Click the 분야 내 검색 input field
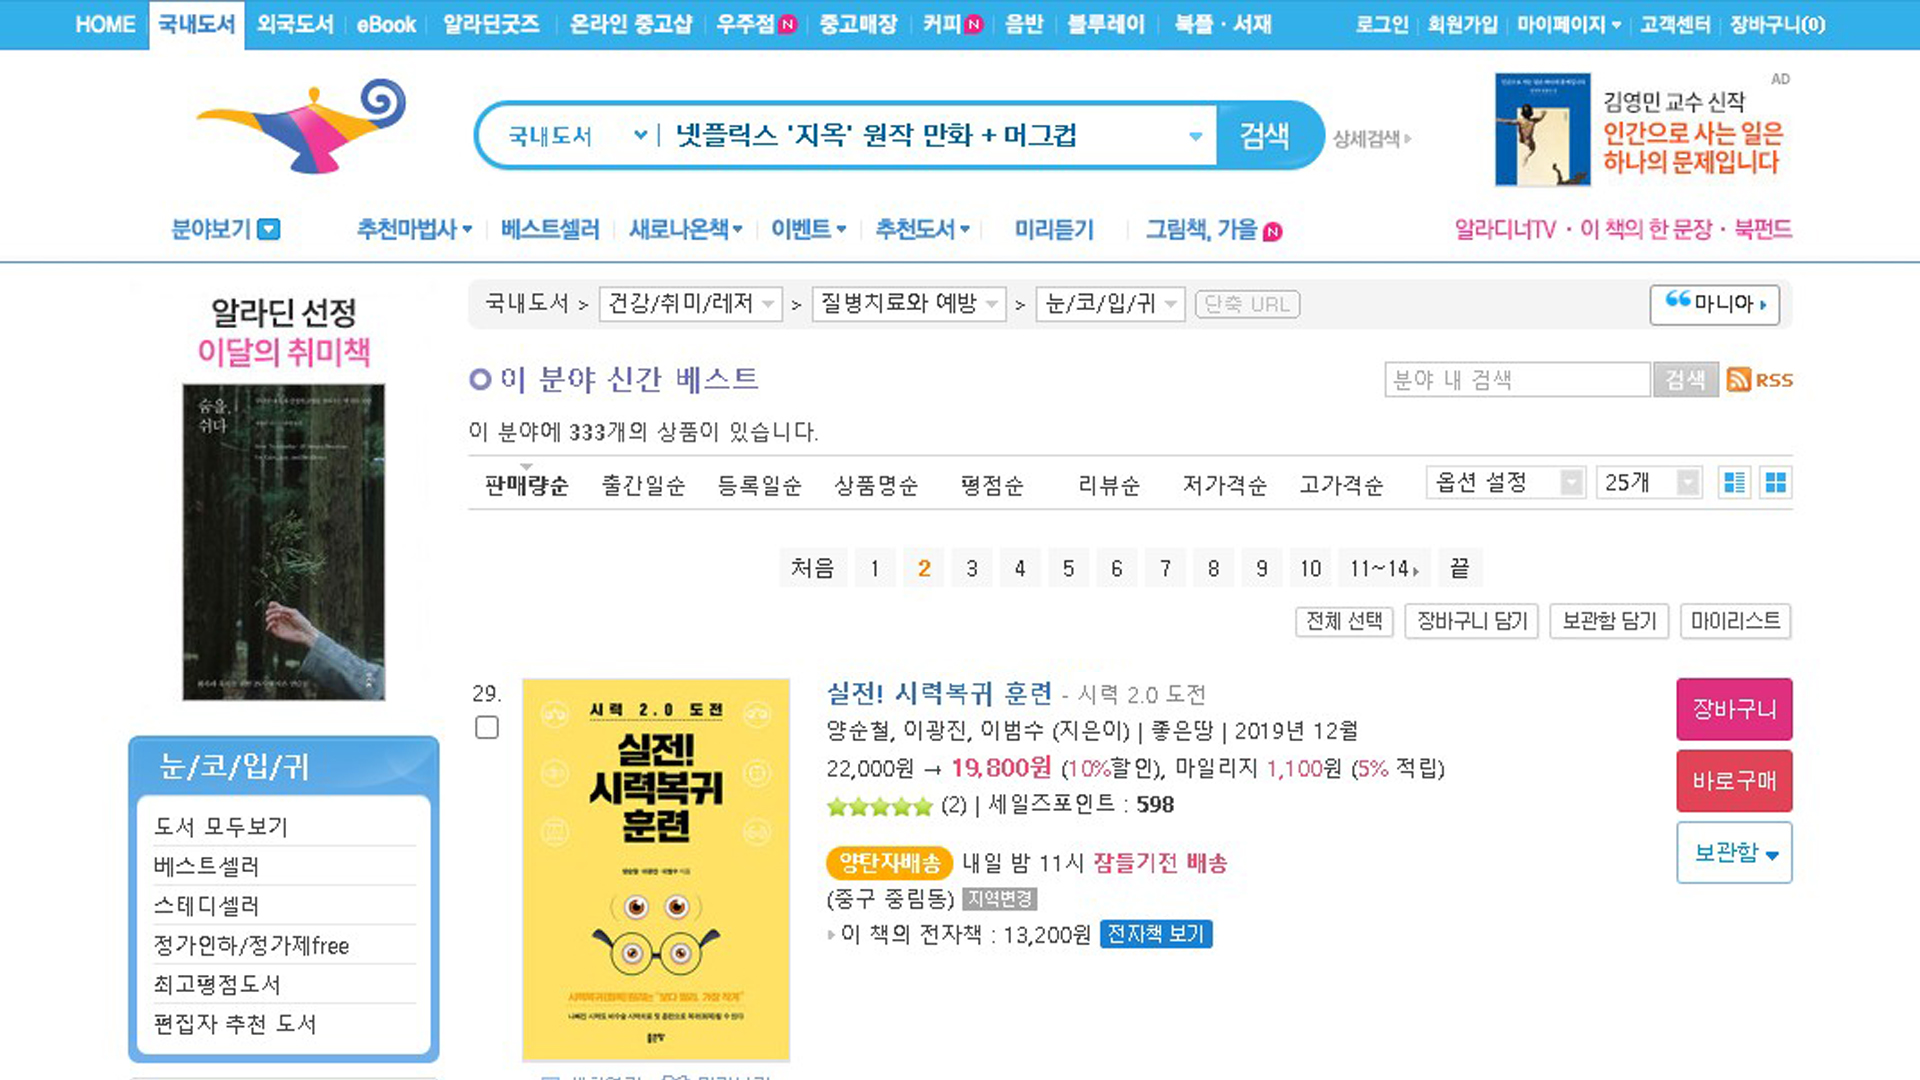 click(1517, 380)
